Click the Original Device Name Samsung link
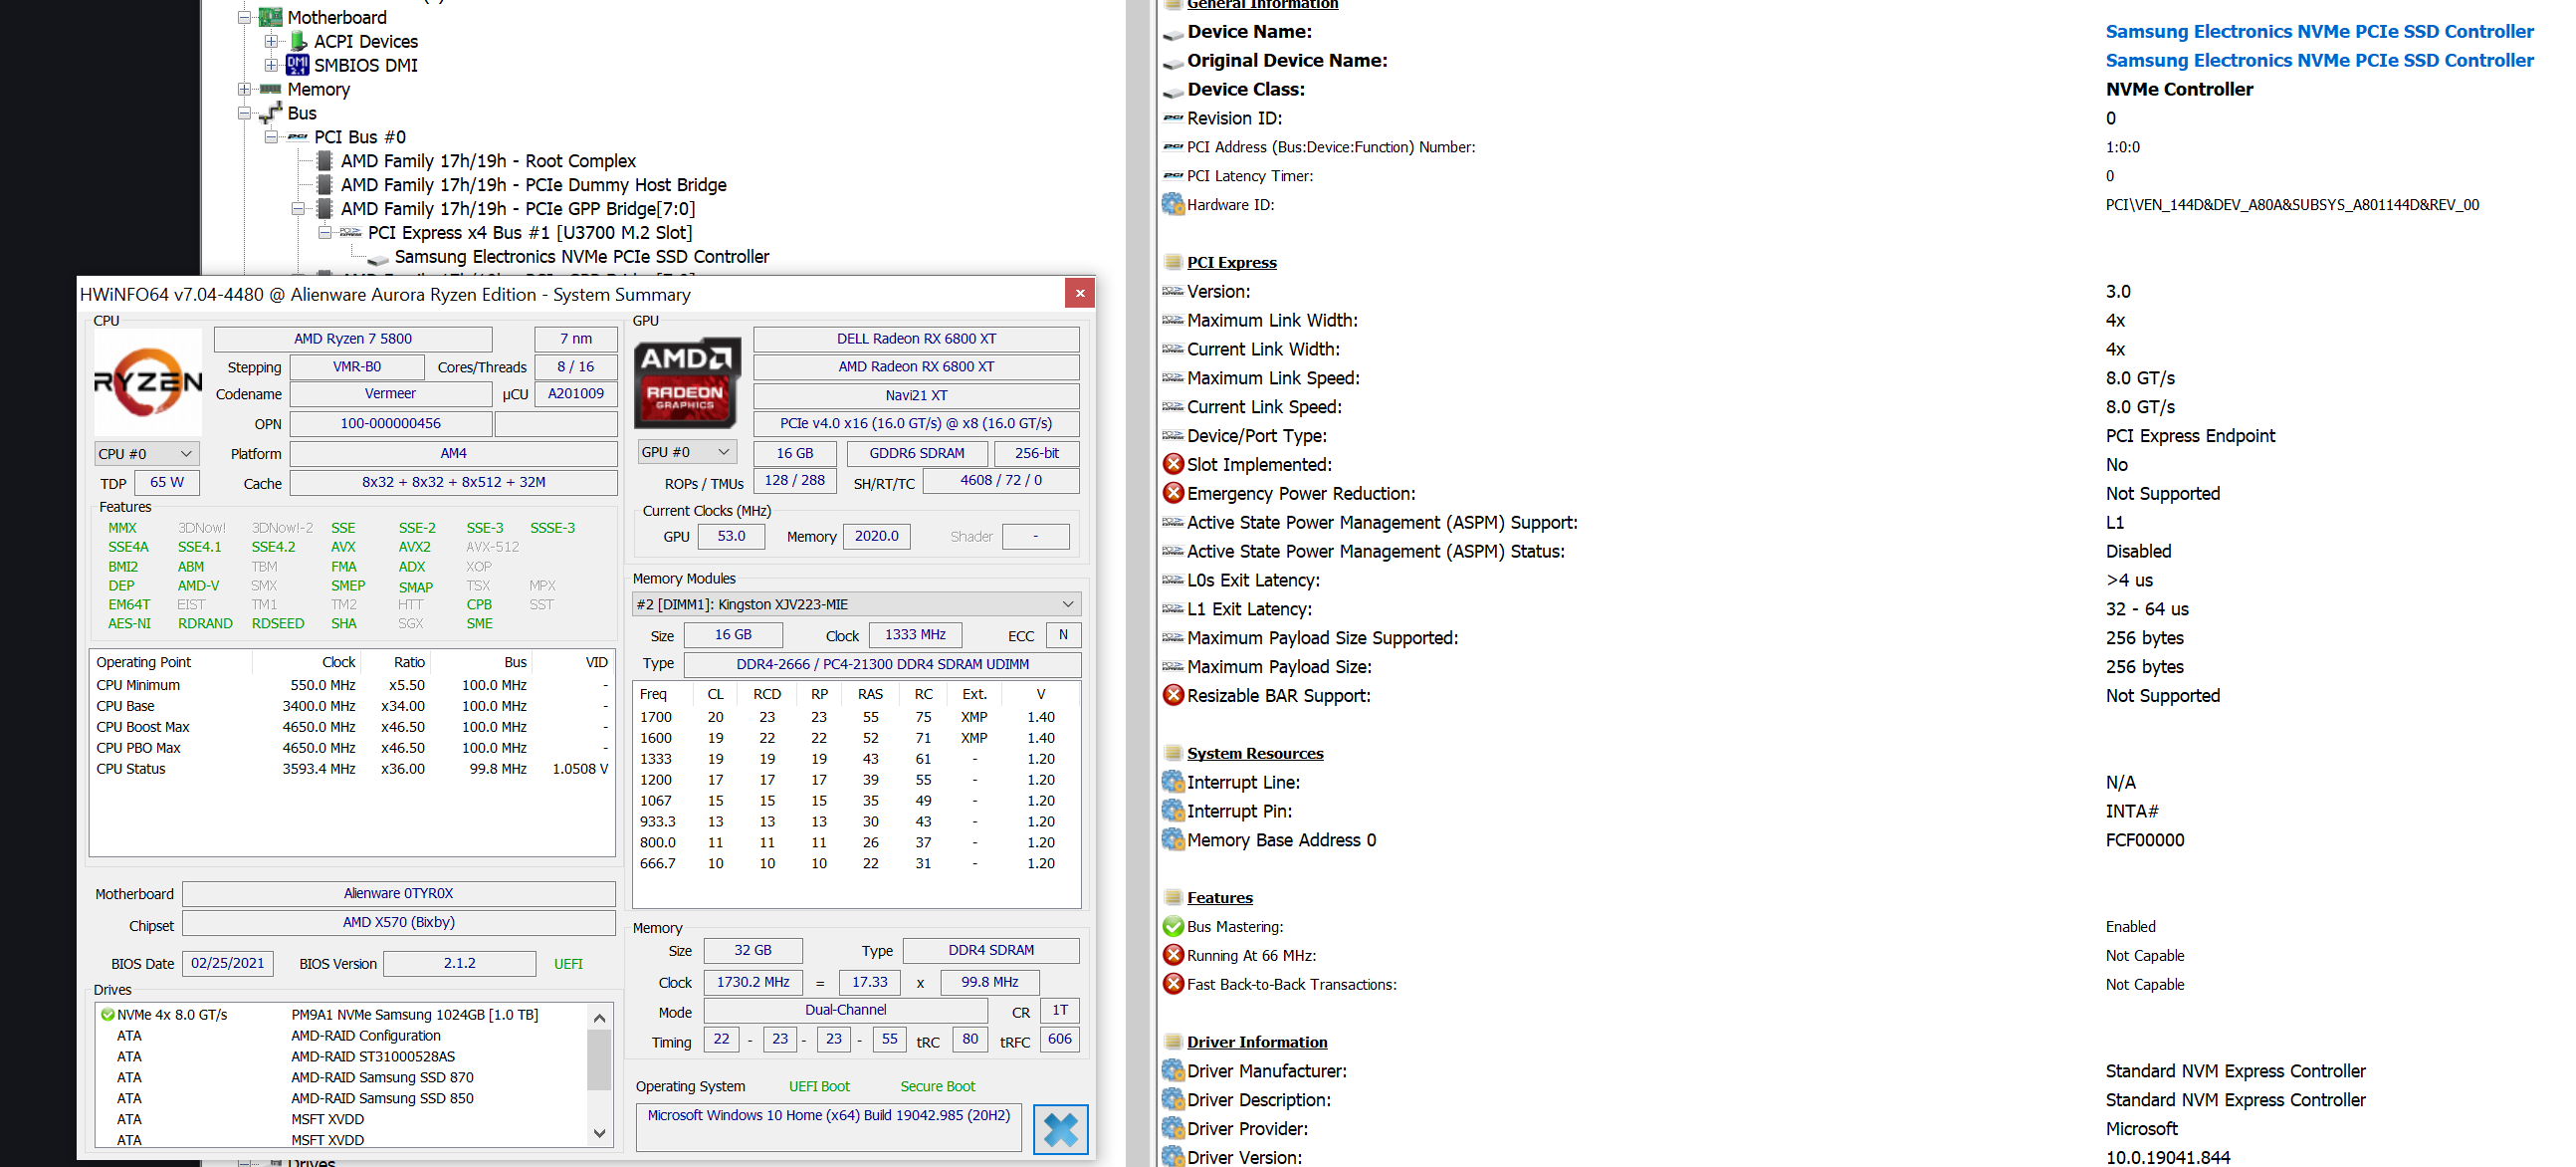 2319,61
